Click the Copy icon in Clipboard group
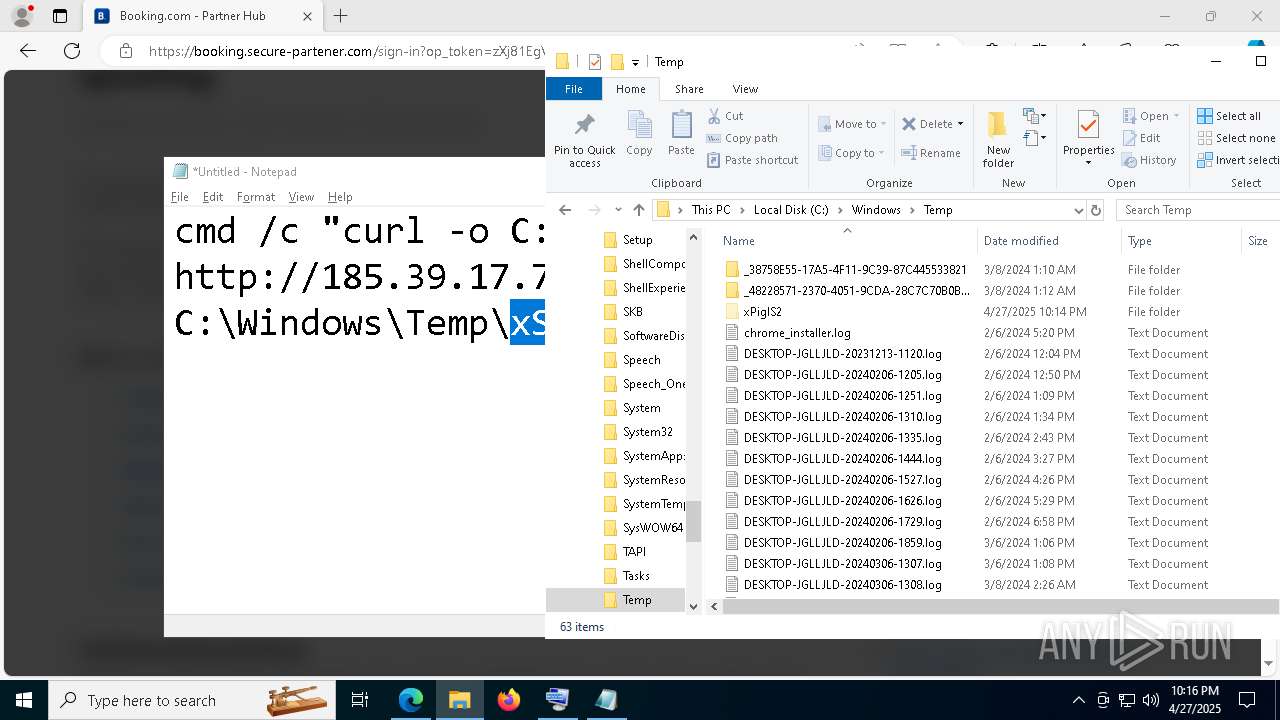Viewport: 1280px width, 720px height. tap(639, 133)
